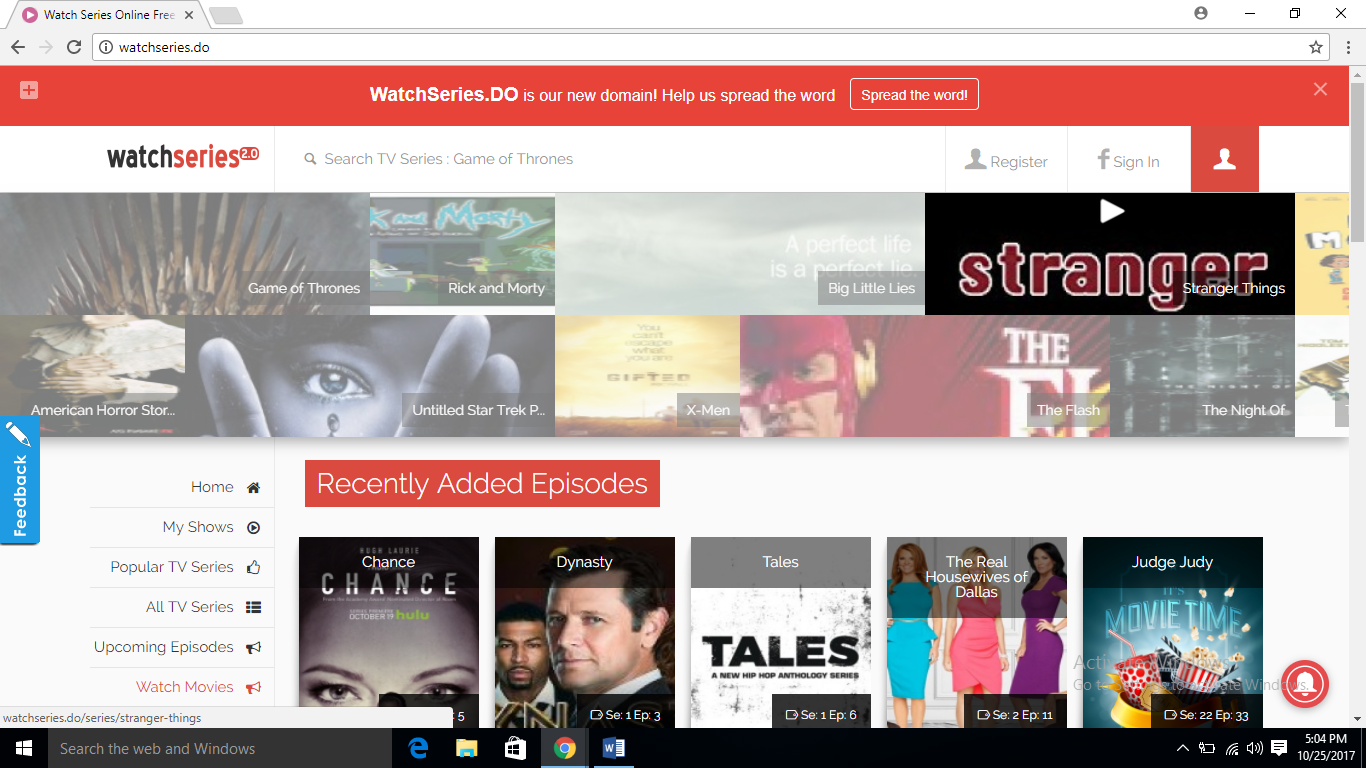Open the Game of Thrones banner

pyautogui.click(x=185, y=254)
